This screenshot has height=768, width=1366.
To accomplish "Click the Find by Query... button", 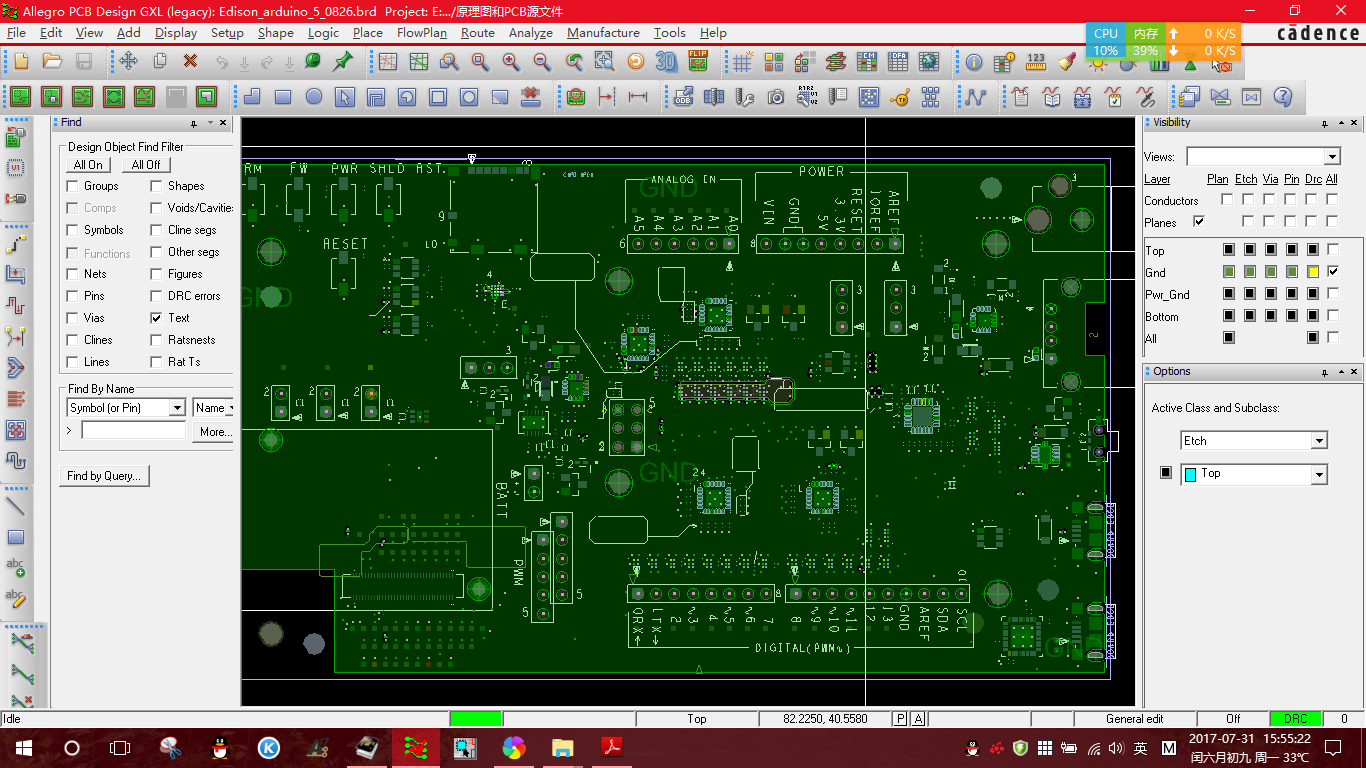I will [104, 476].
